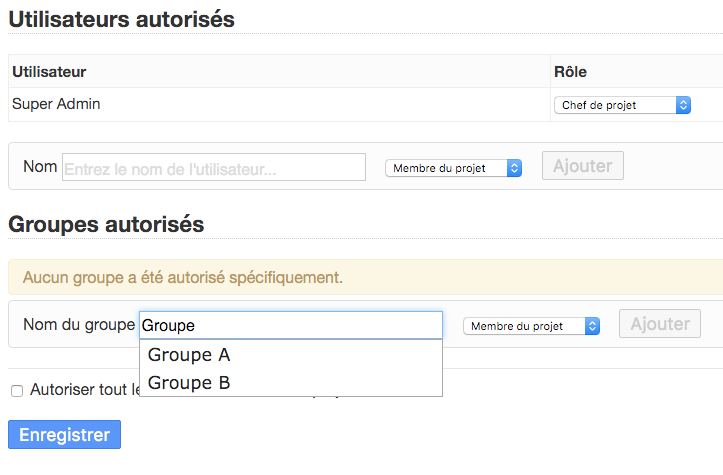723x475 pixels.
Task: Click the 'Groupes autorisés' heading
Action: pos(106,224)
